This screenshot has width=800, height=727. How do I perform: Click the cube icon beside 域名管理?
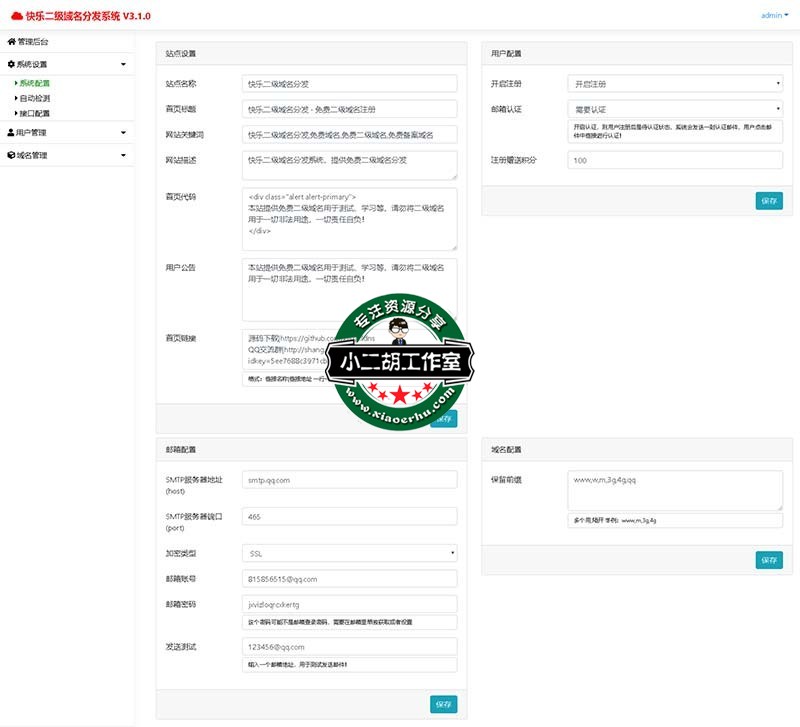pyautogui.click(x=11, y=156)
